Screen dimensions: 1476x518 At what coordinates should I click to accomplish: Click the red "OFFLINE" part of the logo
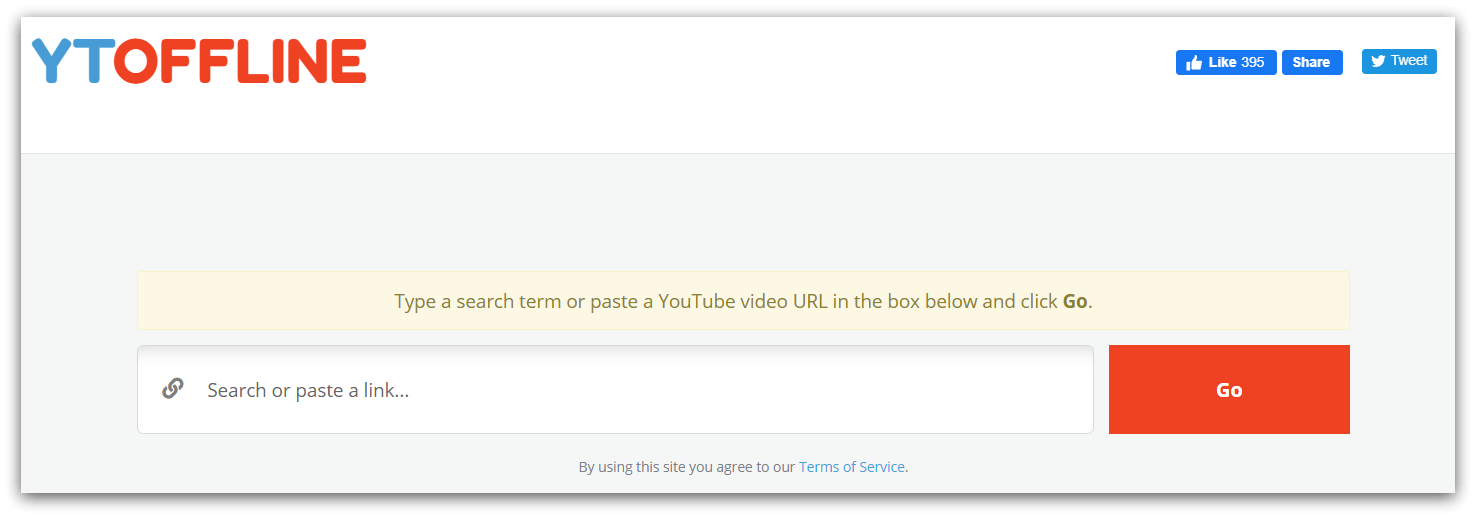coord(240,61)
